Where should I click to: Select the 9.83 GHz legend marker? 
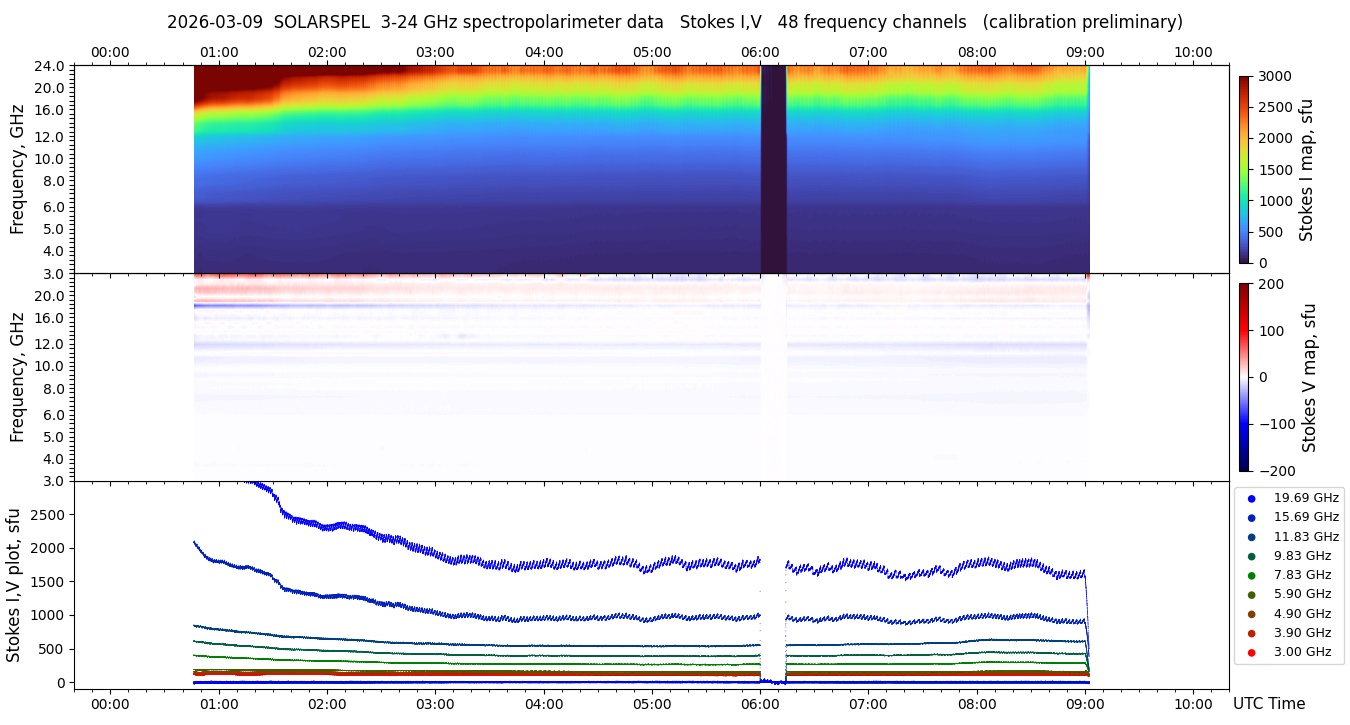click(x=1251, y=556)
